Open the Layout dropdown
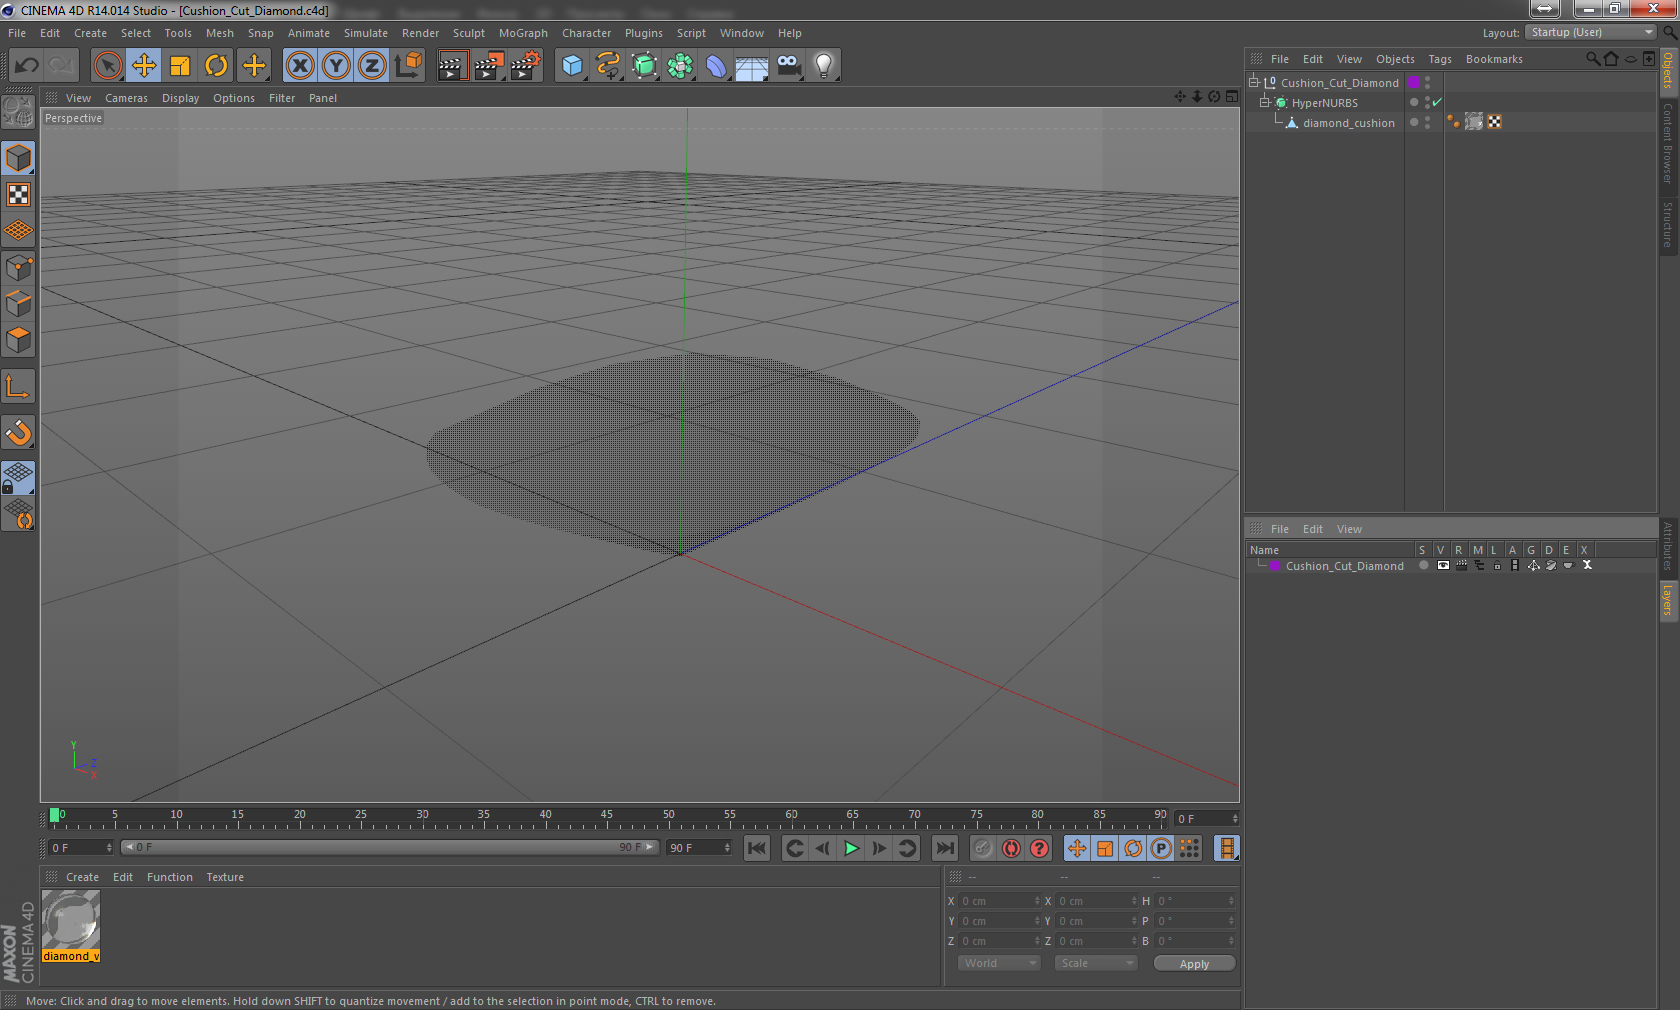This screenshot has width=1680, height=1010. coord(1591,32)
